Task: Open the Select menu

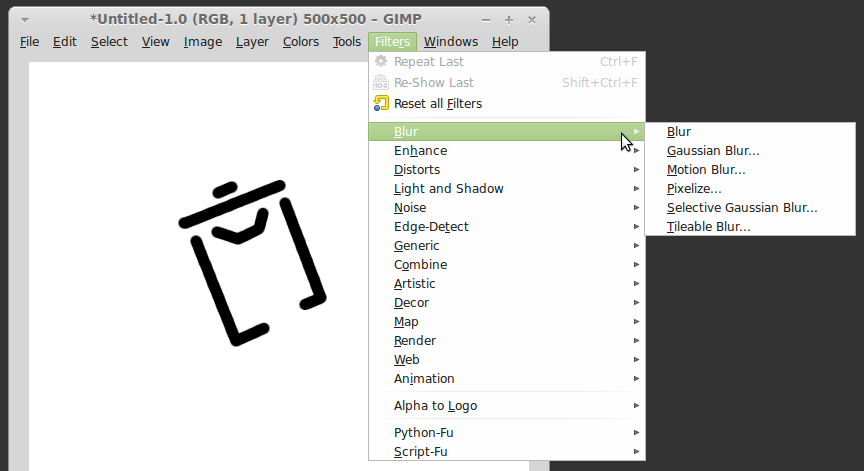Action: point(109,42)
